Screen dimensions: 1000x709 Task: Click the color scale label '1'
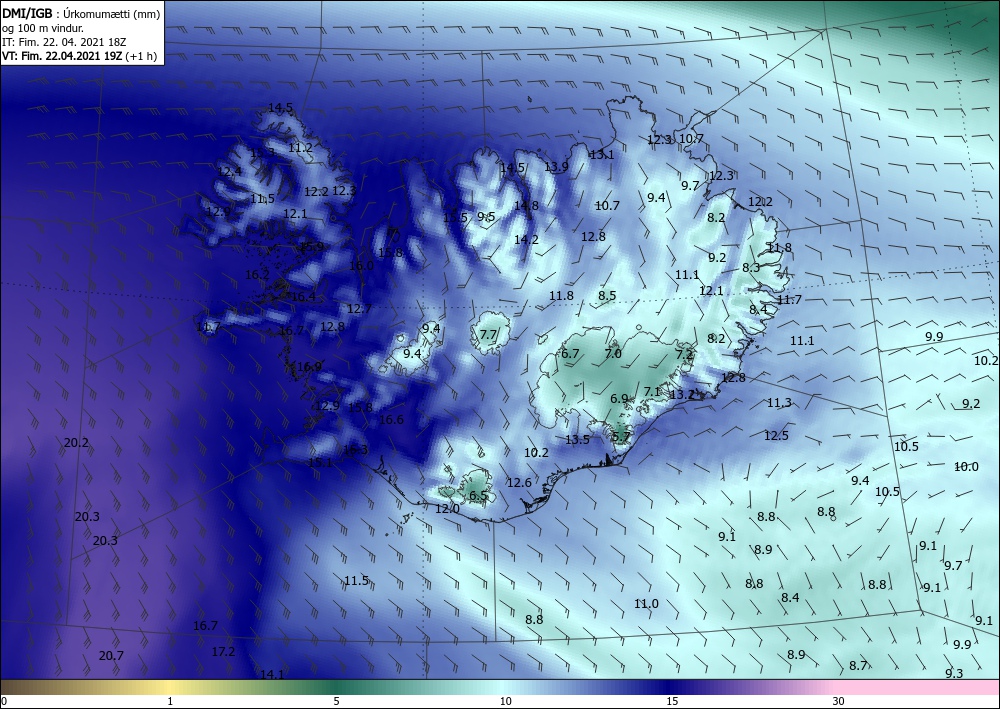click(170, 701)
